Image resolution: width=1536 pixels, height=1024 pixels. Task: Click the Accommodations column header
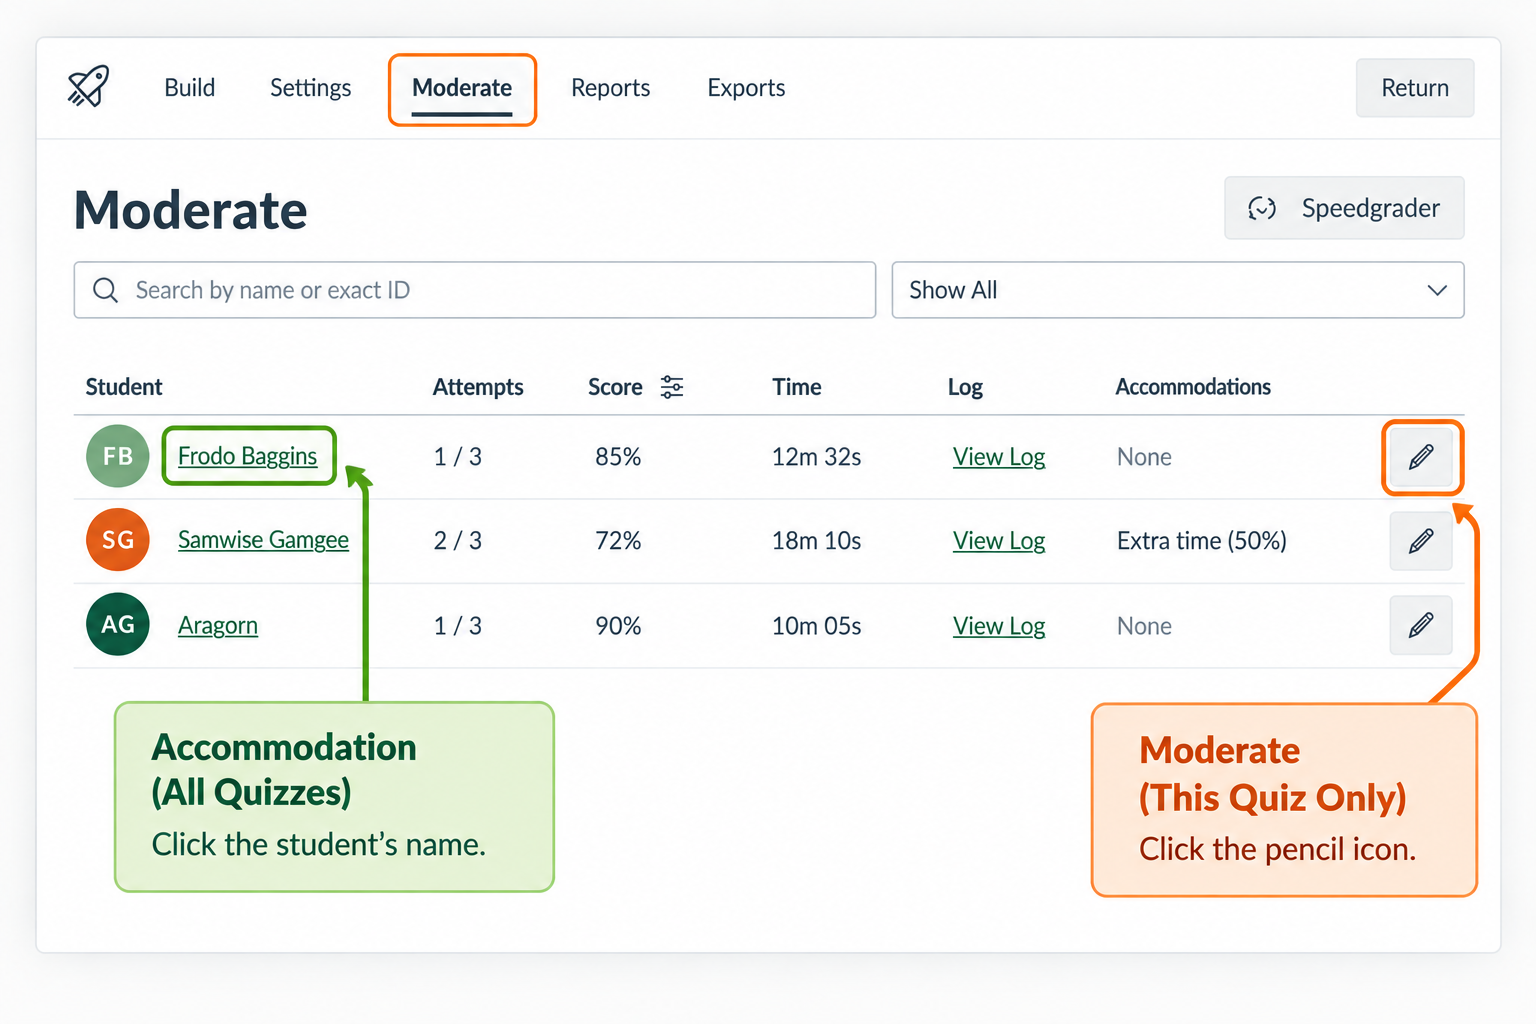[x=1193, y=387]
